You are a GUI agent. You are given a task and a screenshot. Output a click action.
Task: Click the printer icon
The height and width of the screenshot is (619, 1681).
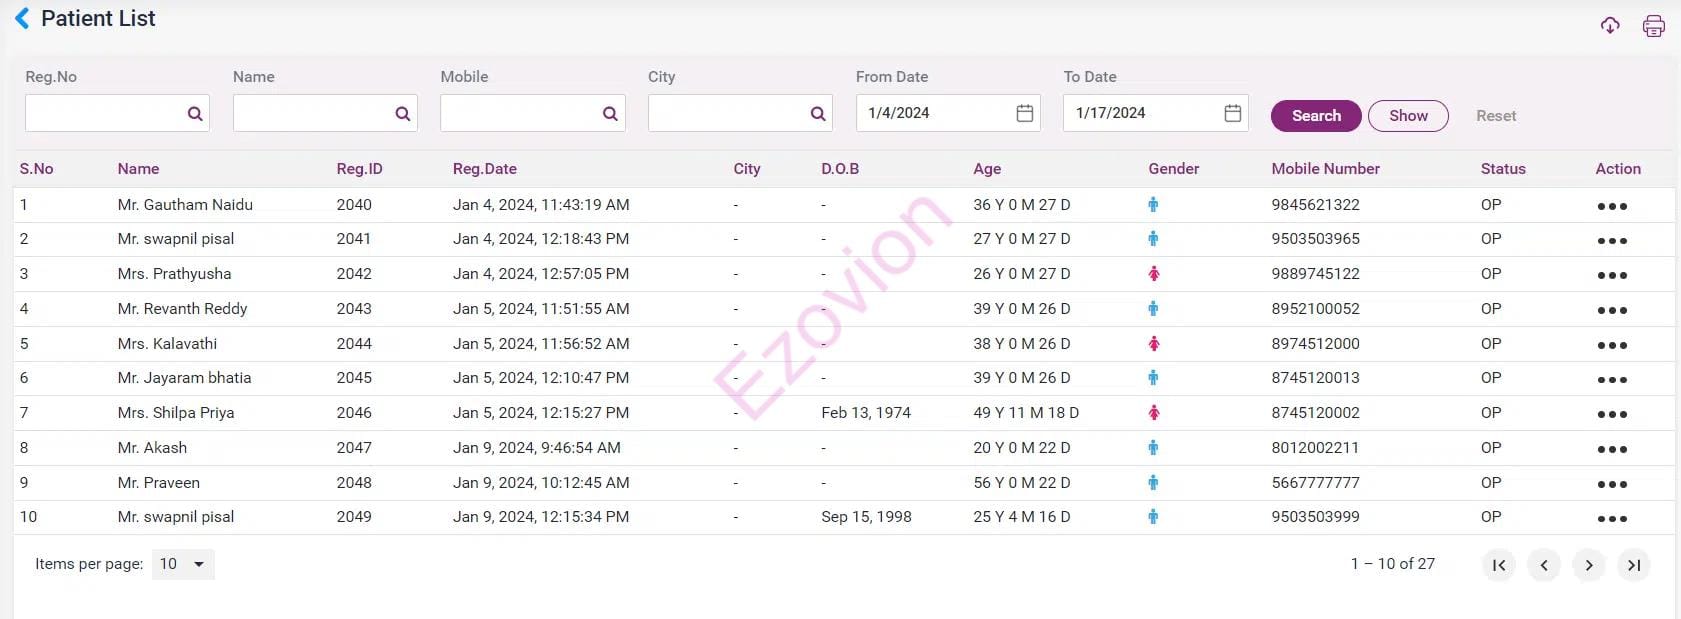click(x=1654, y=26)
